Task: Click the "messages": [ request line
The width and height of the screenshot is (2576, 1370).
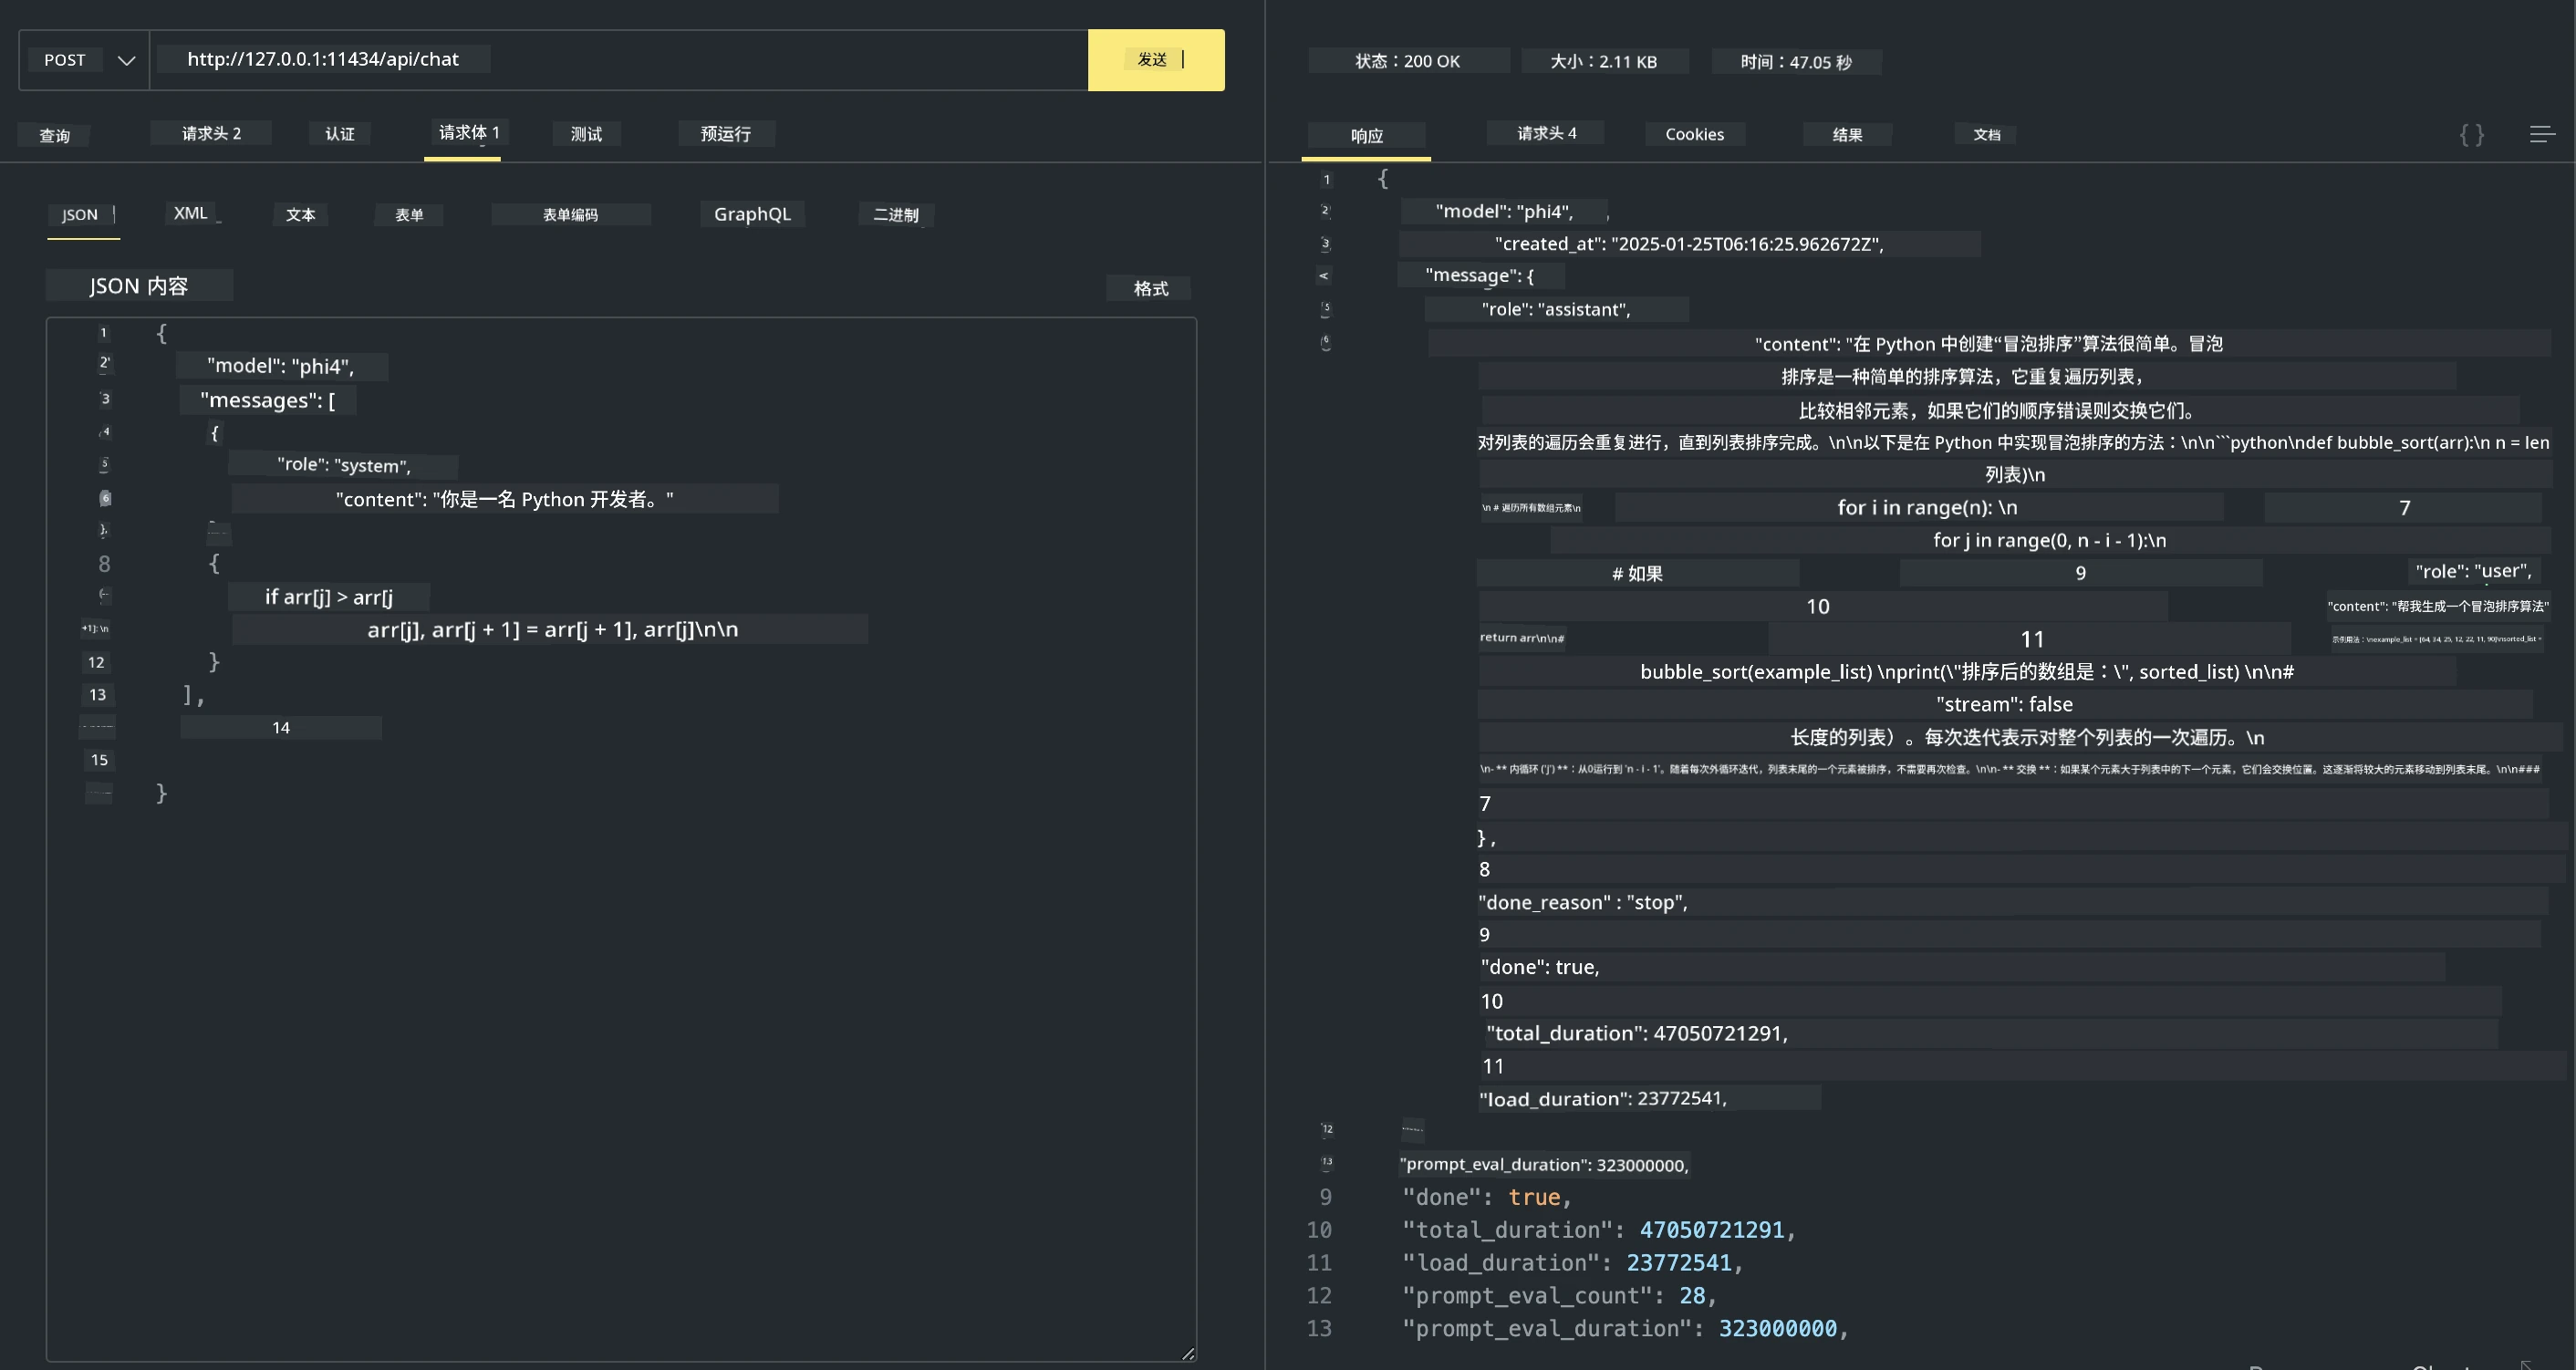Action: tap(268, 401)
